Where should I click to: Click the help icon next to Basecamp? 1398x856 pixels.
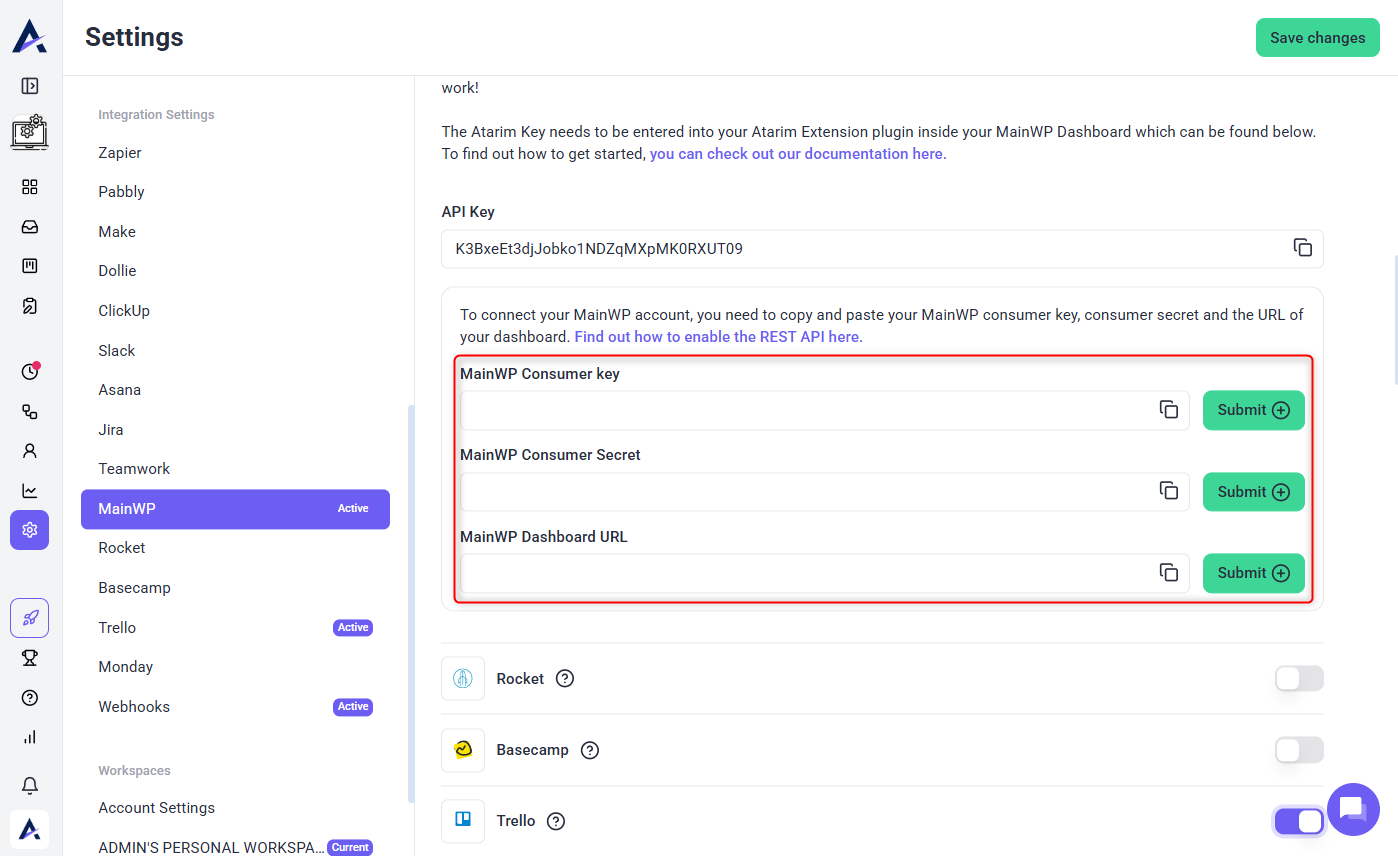coord(590,750)
